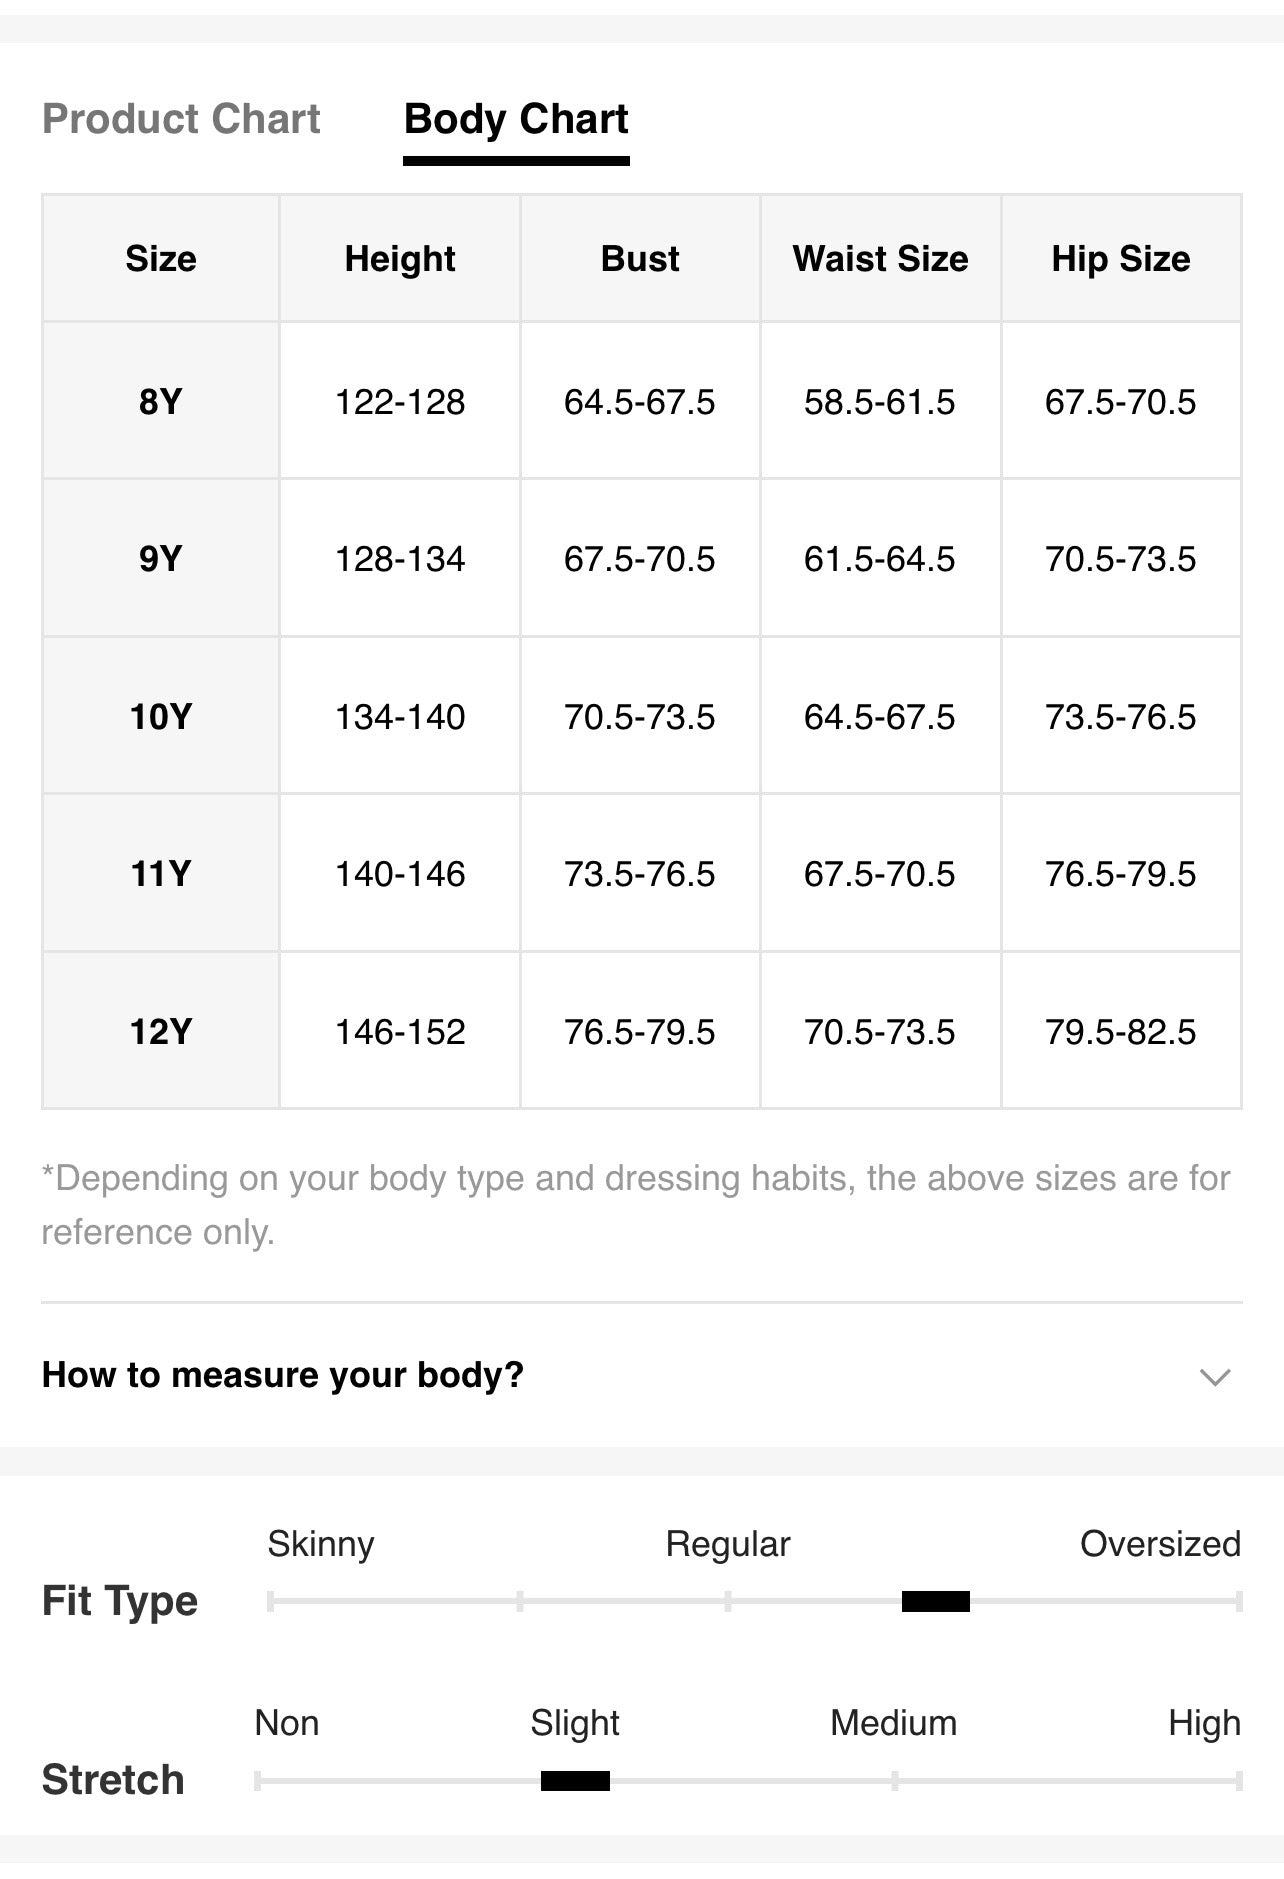Select the 10Y size row header
Viewport: 1284px width, 1879px height.
click(x=161, y=716)
